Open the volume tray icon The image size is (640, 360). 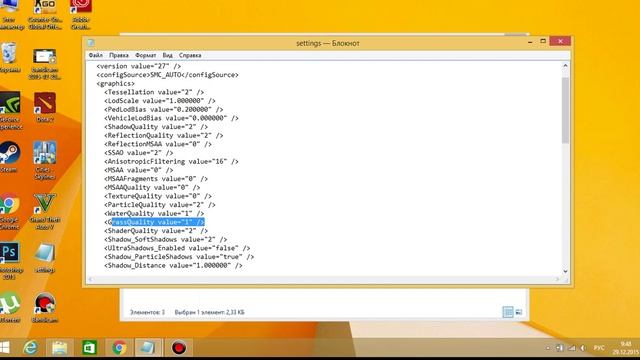coord(583,348)
